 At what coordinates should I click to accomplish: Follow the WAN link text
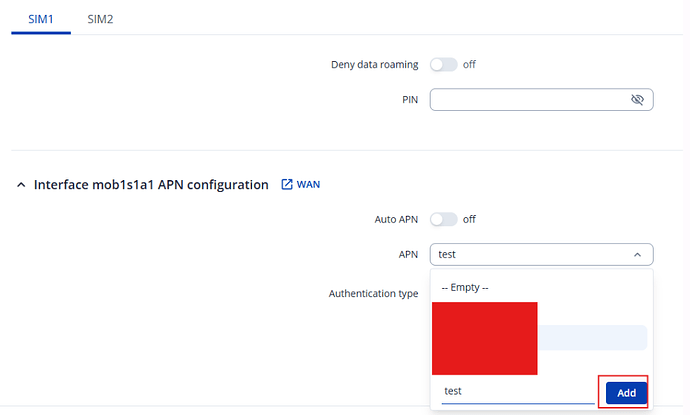tap(308, 185)
